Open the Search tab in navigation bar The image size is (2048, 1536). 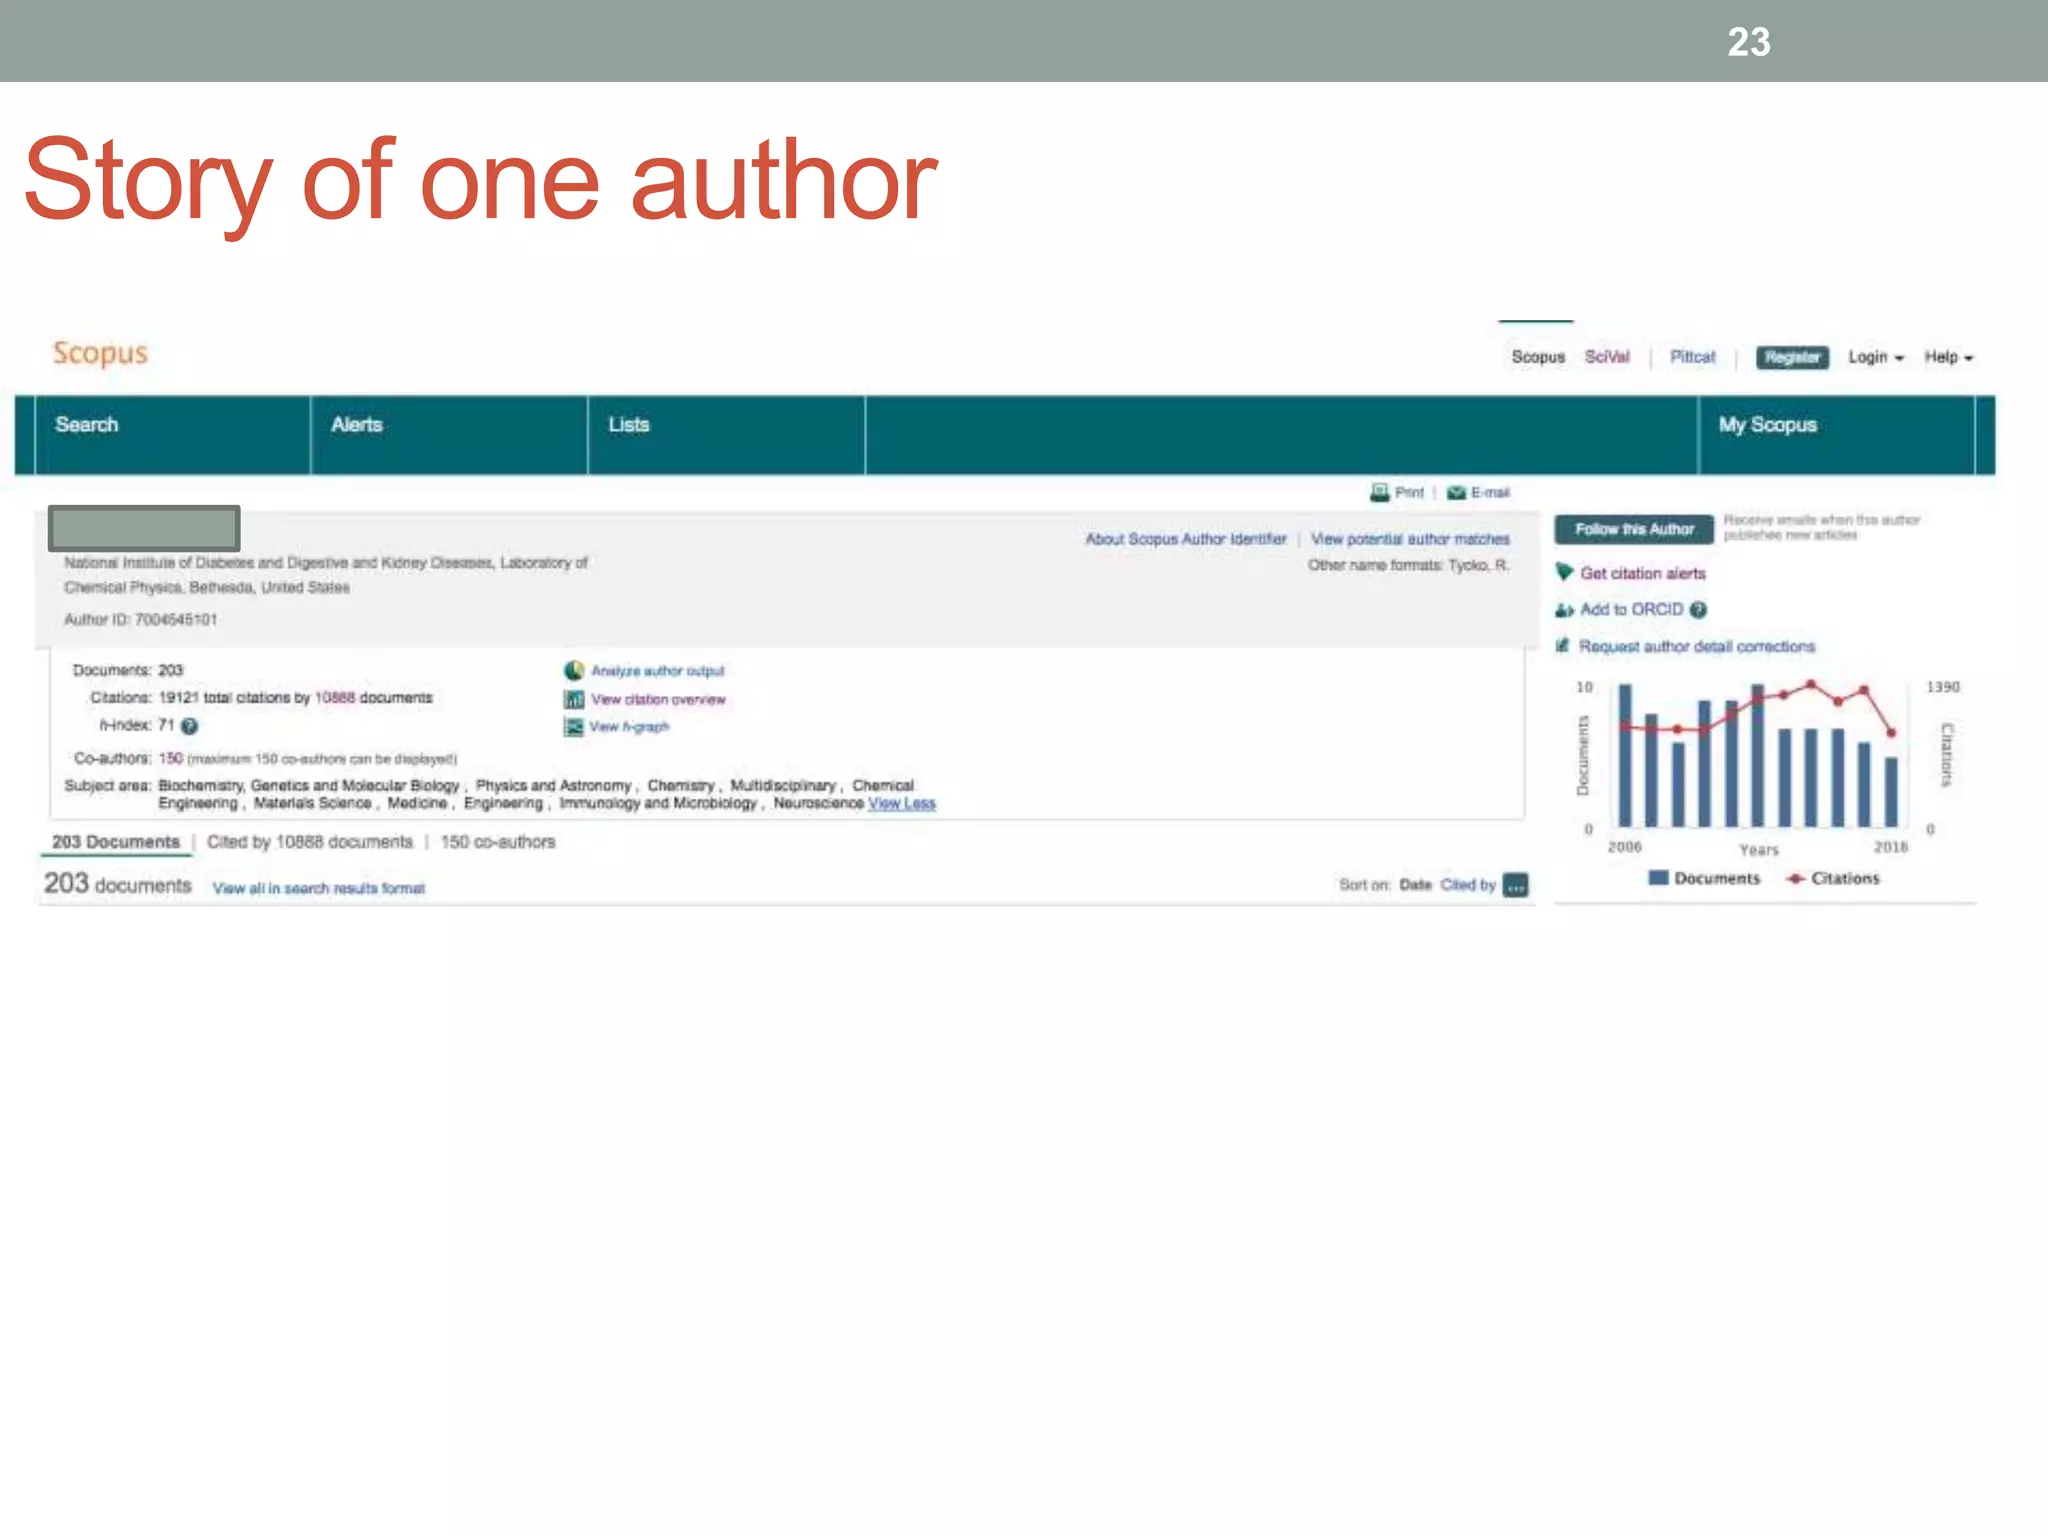(x=172, y=435)
